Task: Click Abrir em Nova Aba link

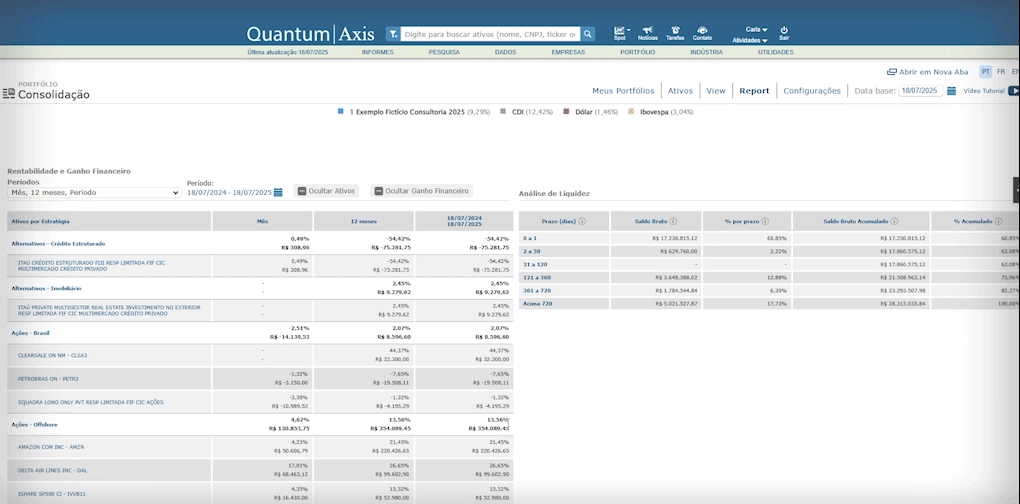Action: [x=931, y=72]
